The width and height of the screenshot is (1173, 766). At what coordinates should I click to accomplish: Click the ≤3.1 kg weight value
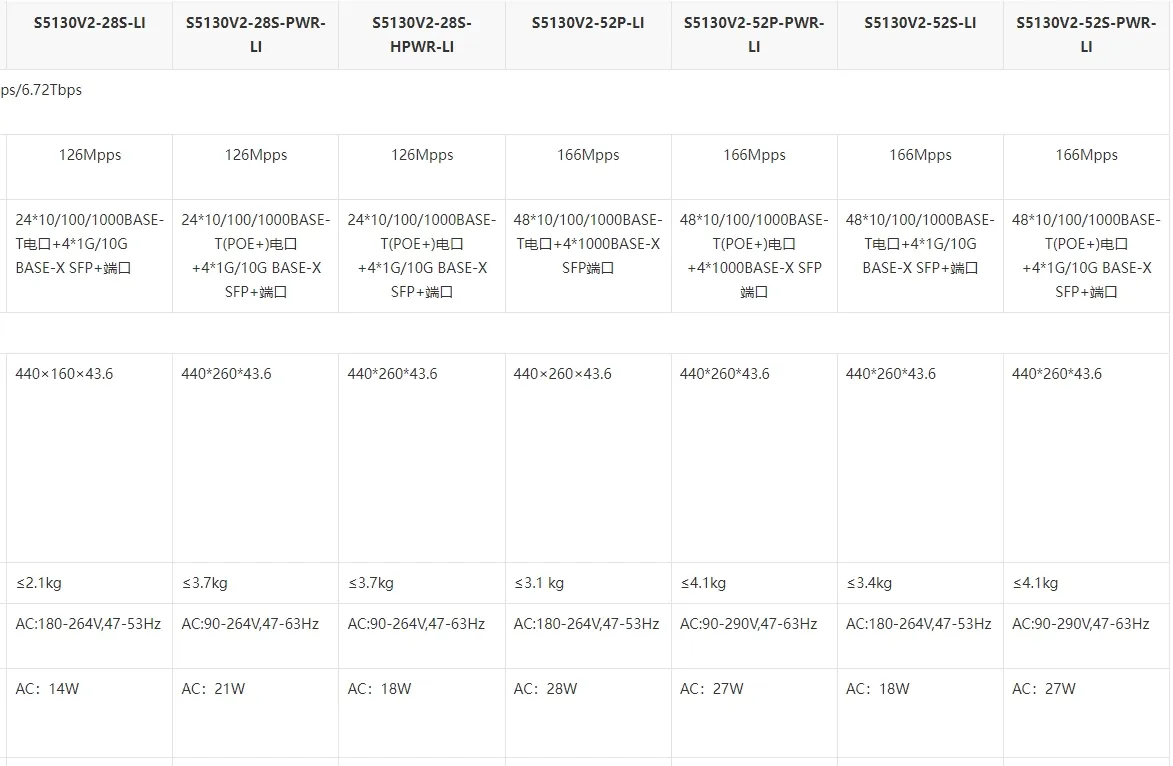click(539, 583)
